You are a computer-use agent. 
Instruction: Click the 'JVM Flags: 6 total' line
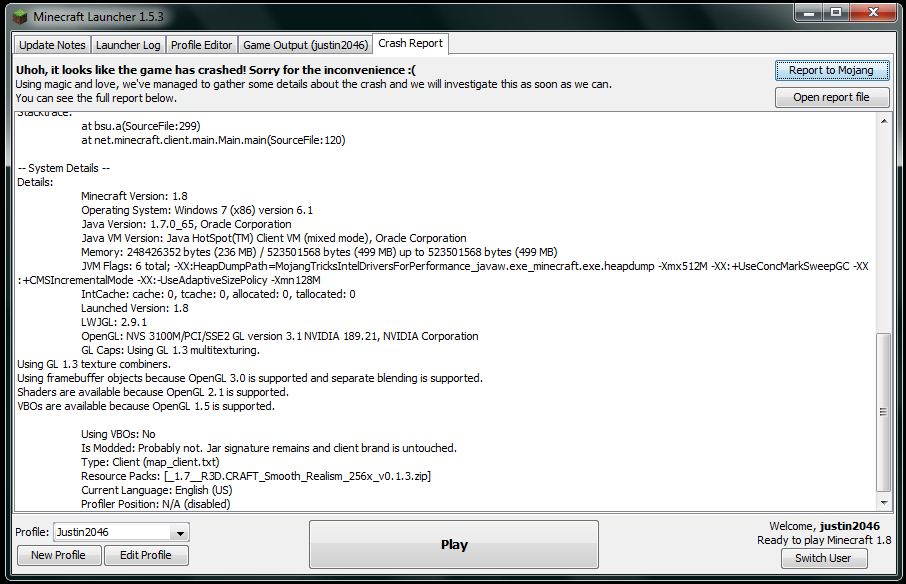pos(443,273)
